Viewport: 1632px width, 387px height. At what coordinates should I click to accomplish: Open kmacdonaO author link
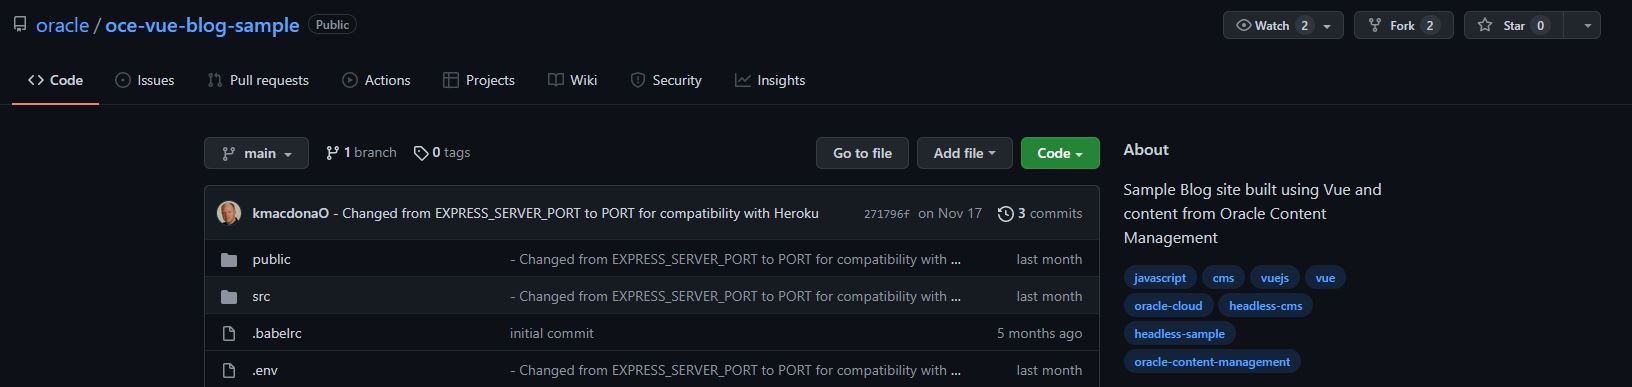pos(290,213)
